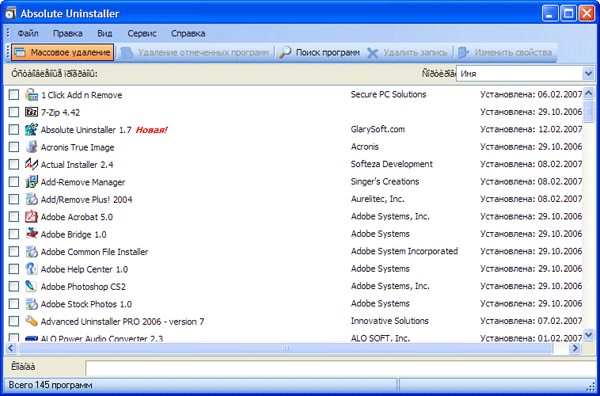The height and width of the screenshot is (396, 600).
Task: Click the horizontal scrollbar left arrow
Action: [11, 348]
